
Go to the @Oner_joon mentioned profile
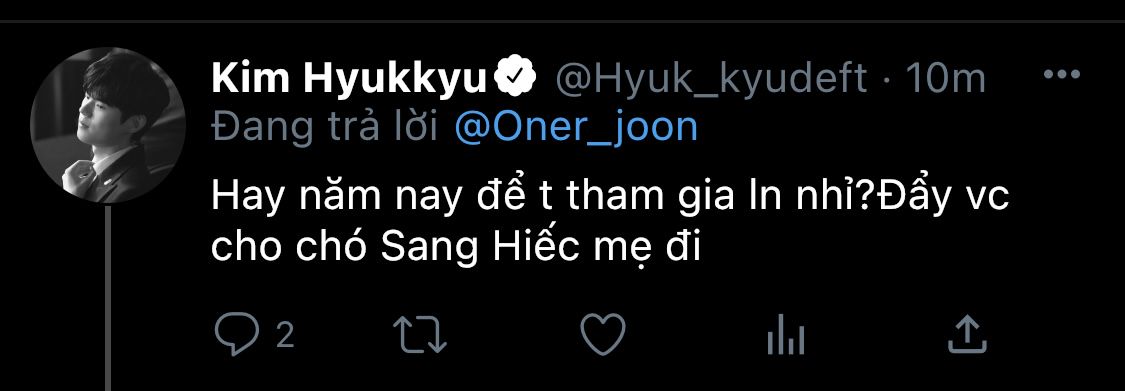click(576, 128)
